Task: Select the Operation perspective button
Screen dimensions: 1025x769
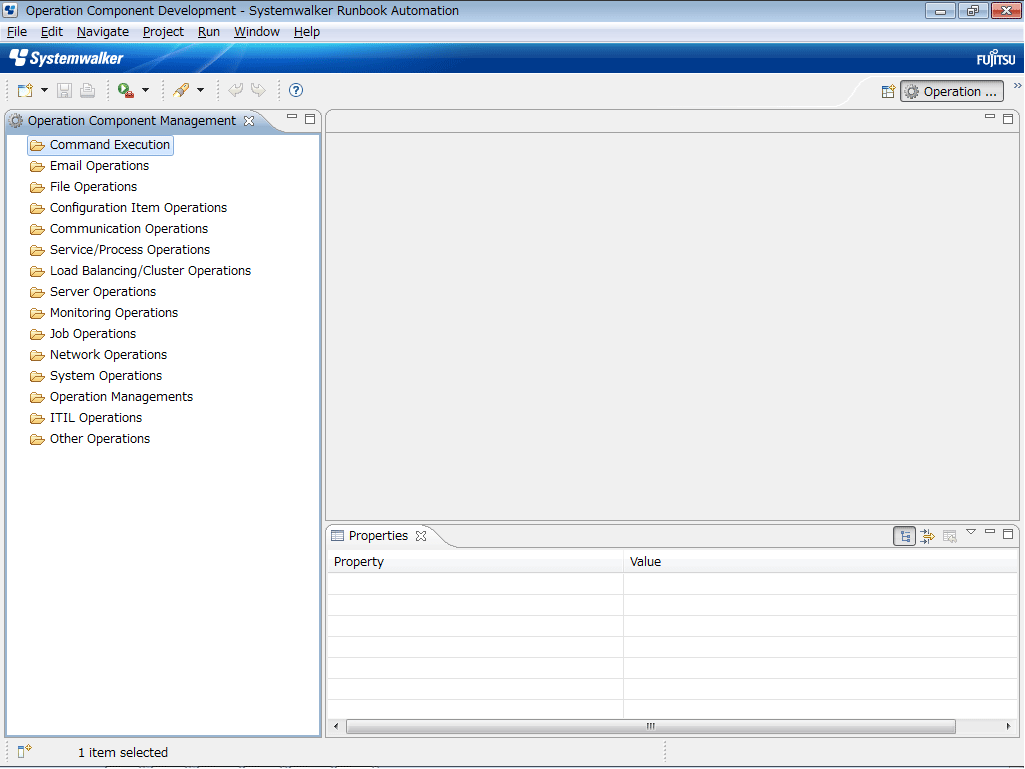Action: click(952, 92)
